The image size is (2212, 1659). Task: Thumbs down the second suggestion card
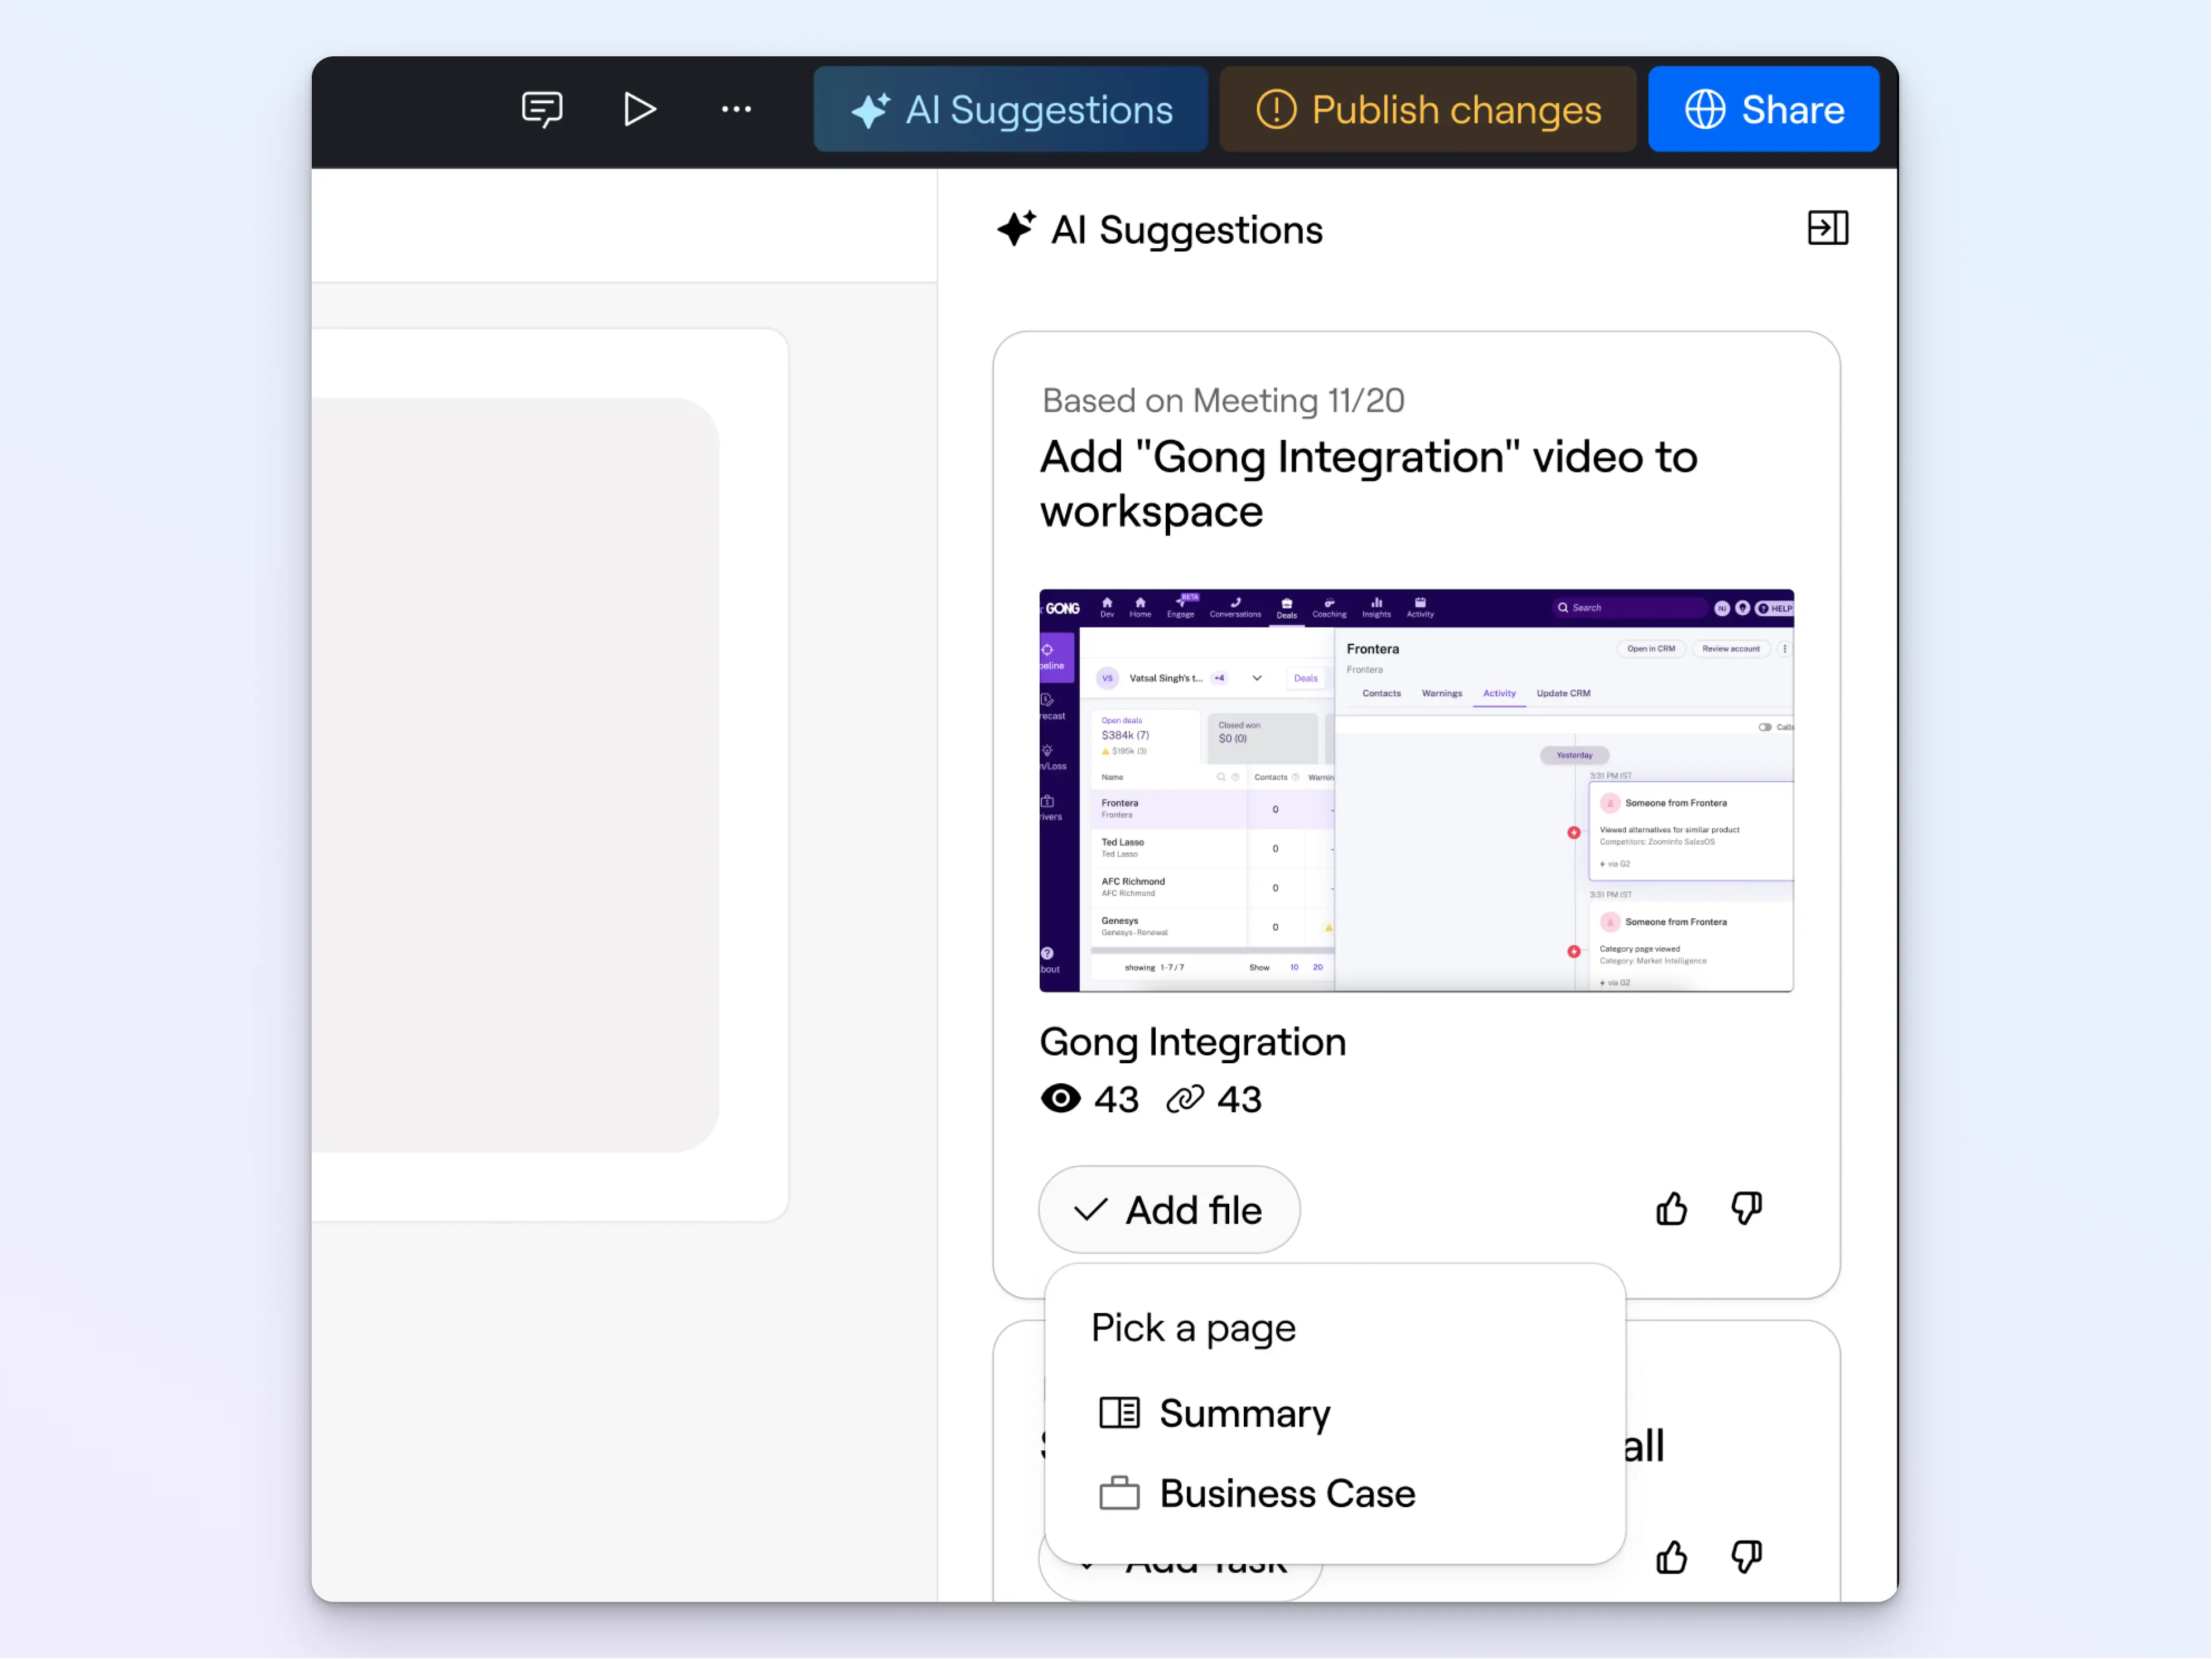pyautogui.click(x=1746, y=1557)
